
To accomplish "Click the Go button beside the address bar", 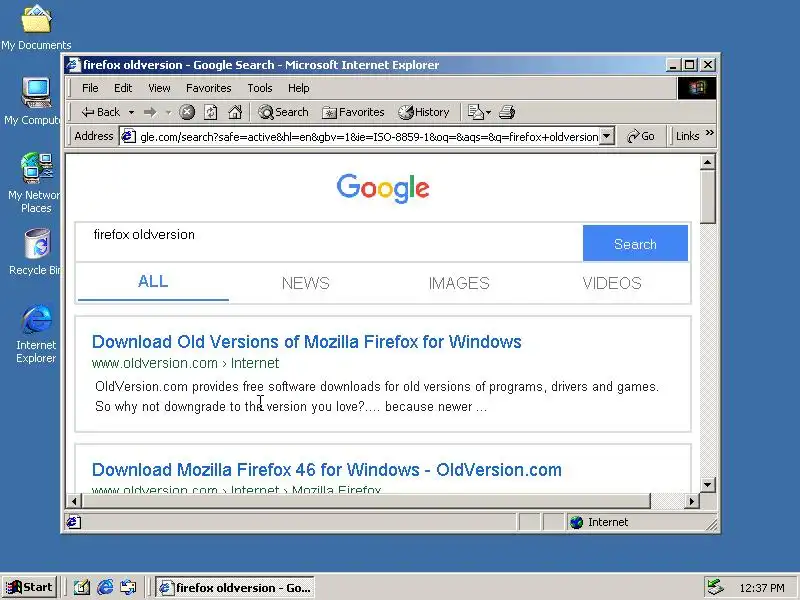I will pyautogui.click(x=641, y=136).
